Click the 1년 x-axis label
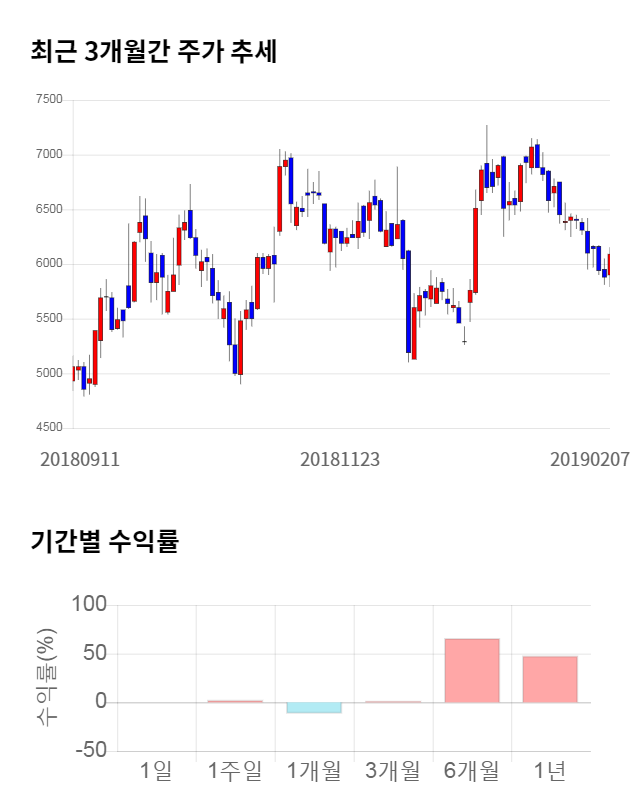The height and width of the screenshot is (810, 640). click(549, 771)
